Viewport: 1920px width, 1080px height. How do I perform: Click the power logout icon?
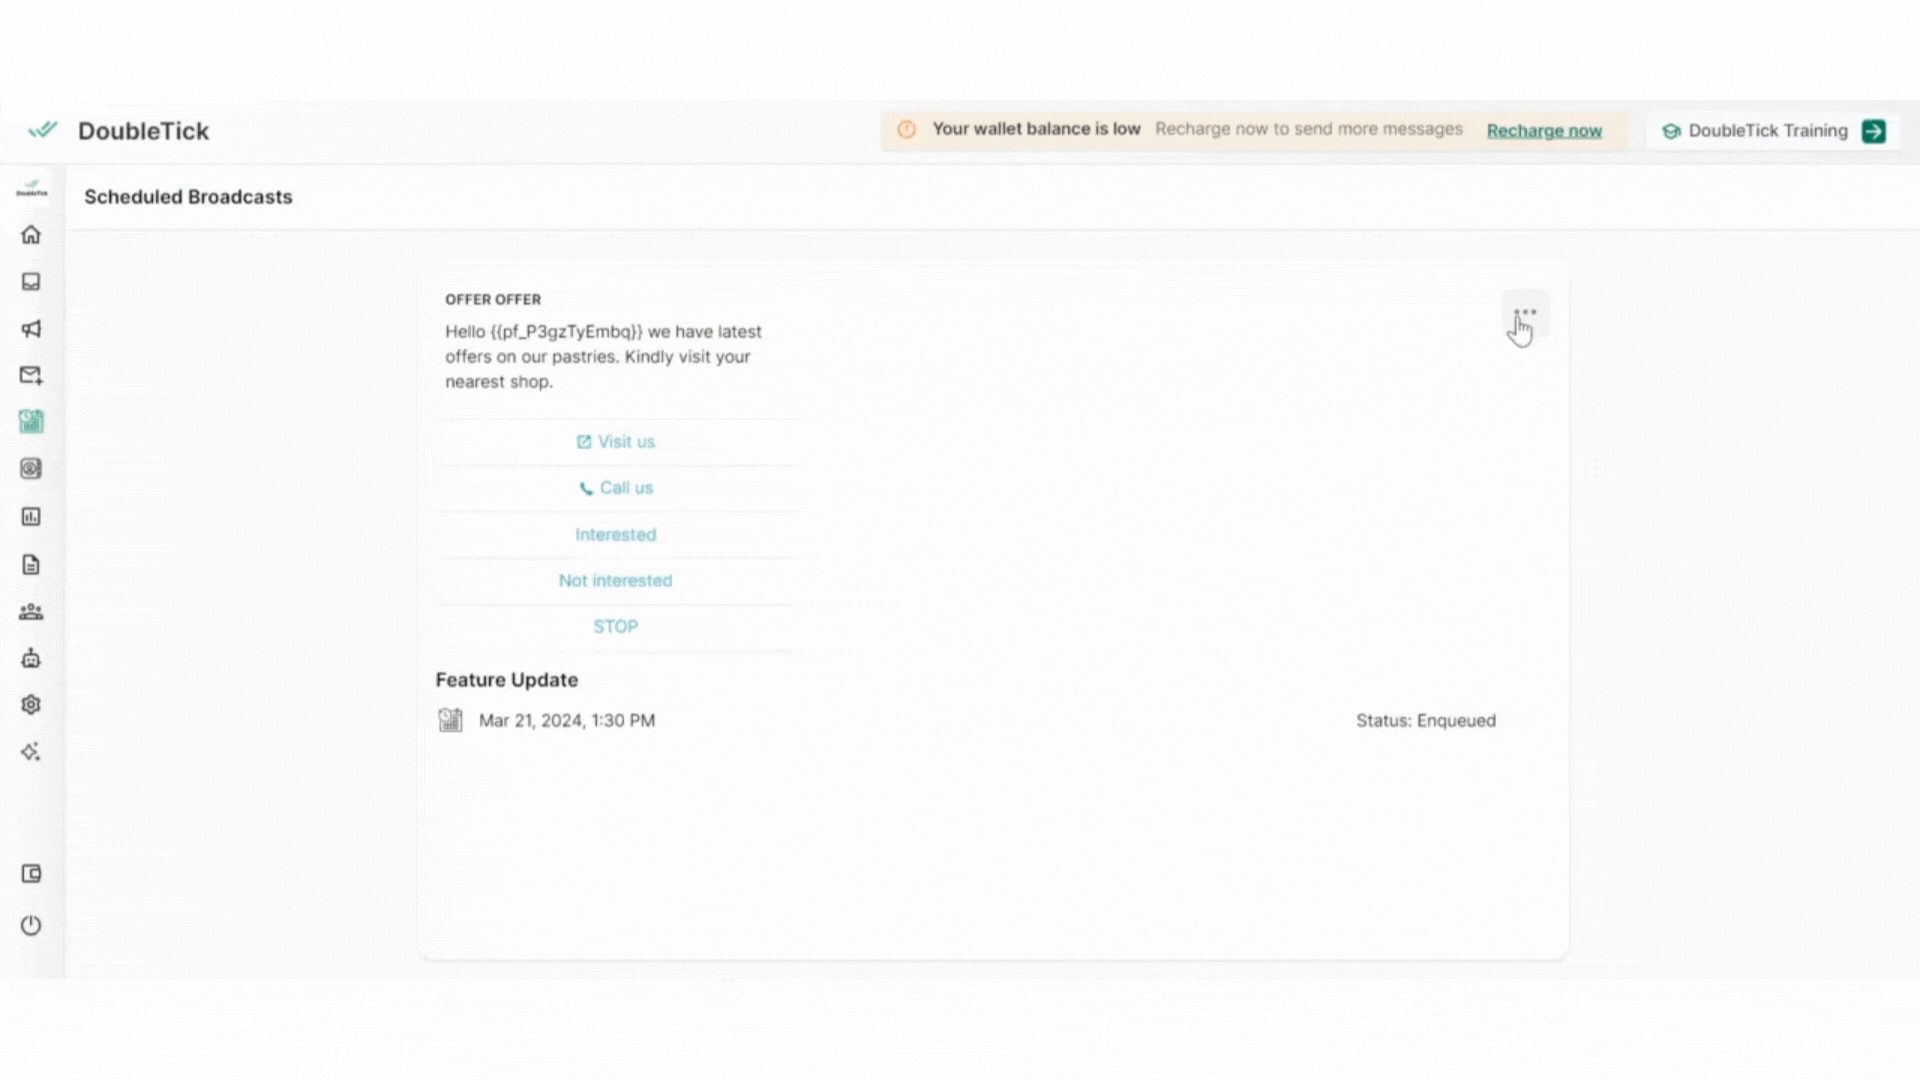point(31,926)
